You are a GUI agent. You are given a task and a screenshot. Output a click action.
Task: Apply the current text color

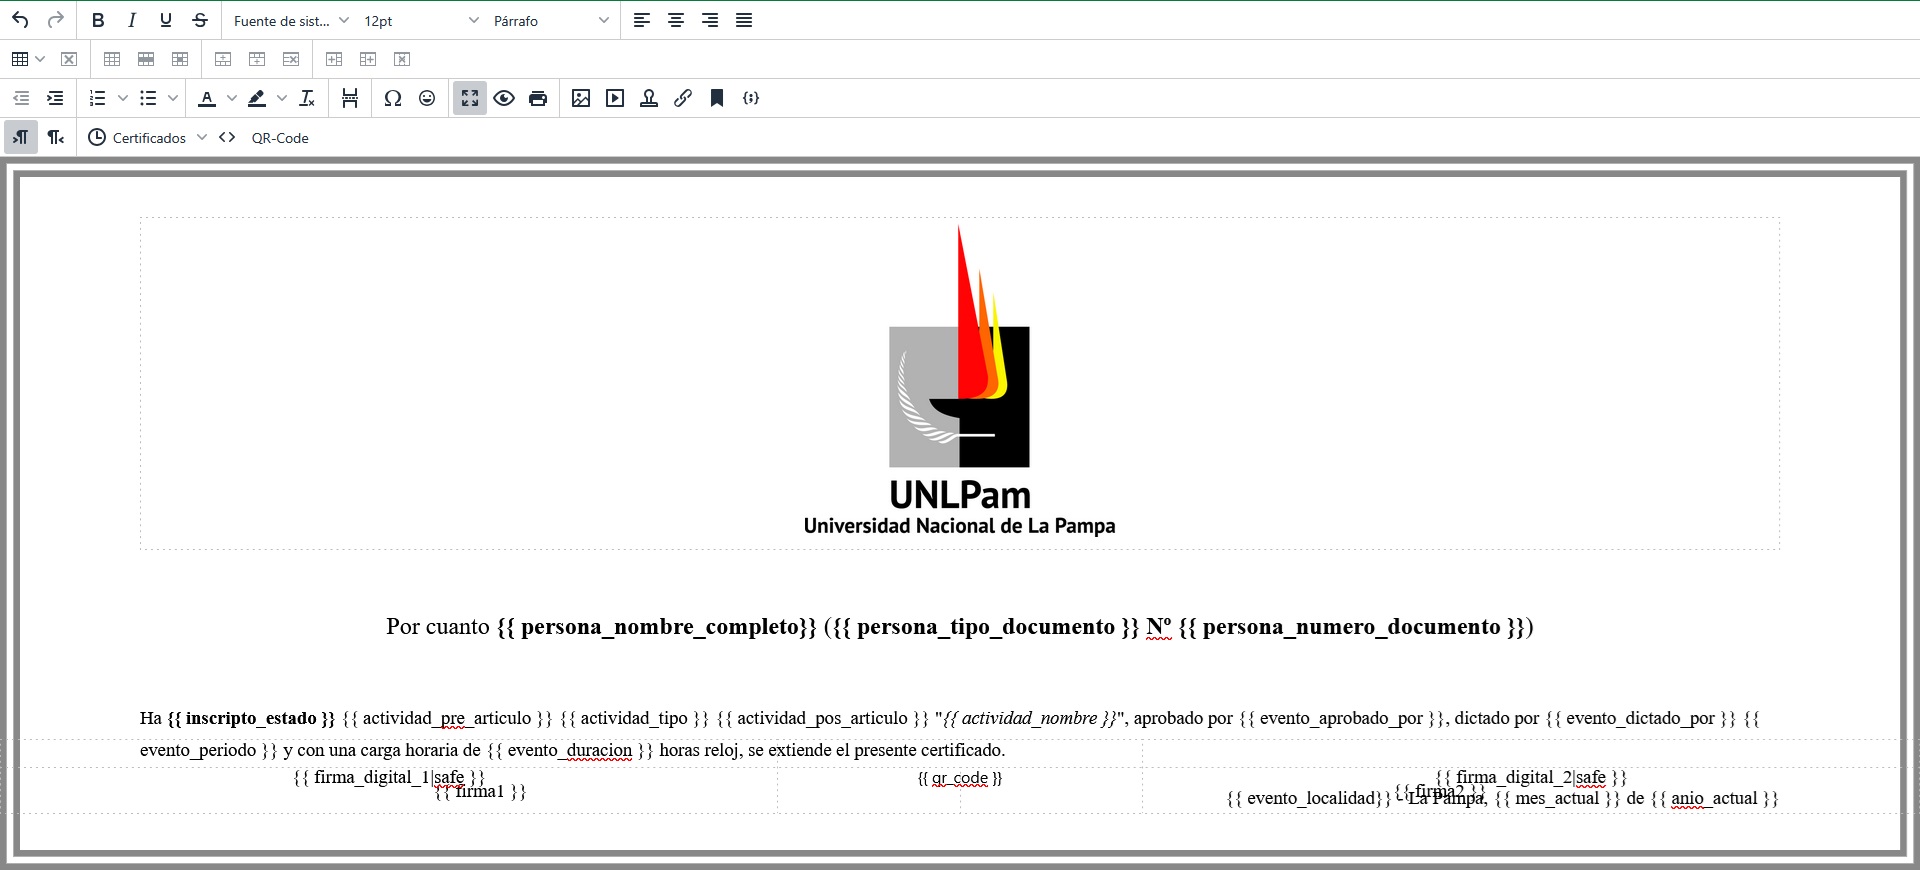tap(207, 98)
